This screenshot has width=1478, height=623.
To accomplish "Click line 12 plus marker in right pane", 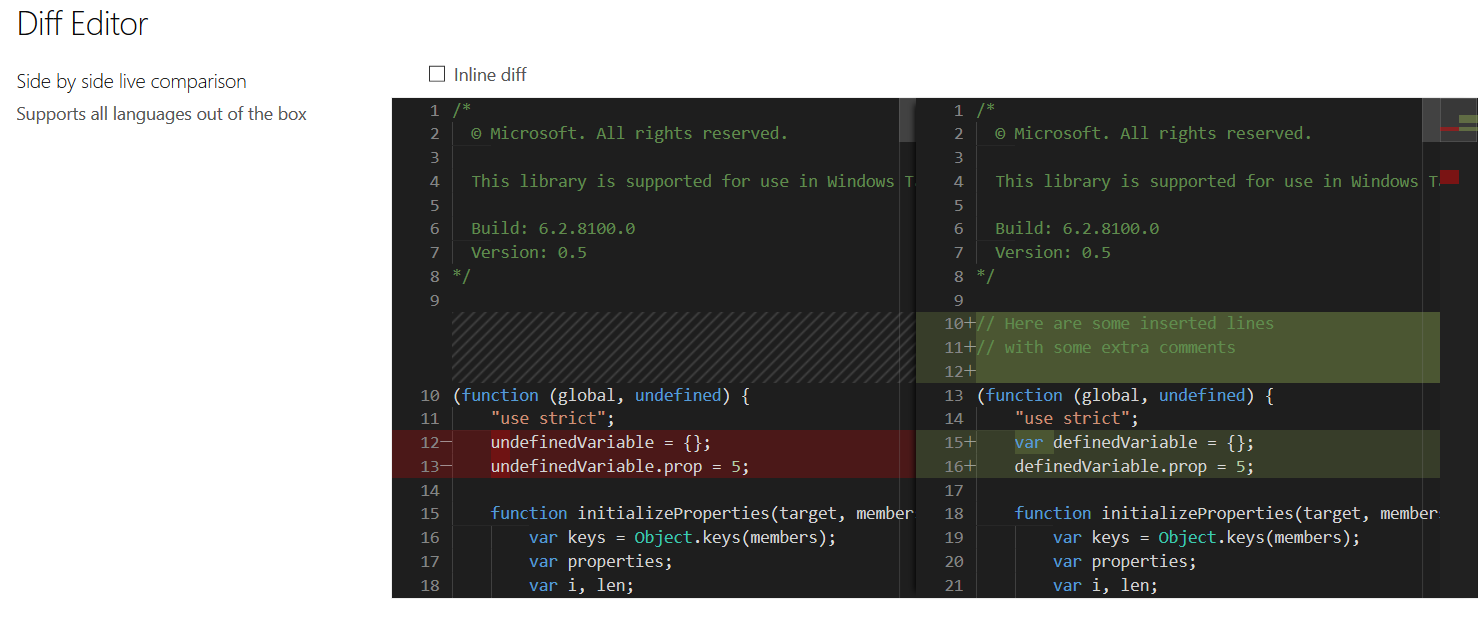I will click(970, 371).
